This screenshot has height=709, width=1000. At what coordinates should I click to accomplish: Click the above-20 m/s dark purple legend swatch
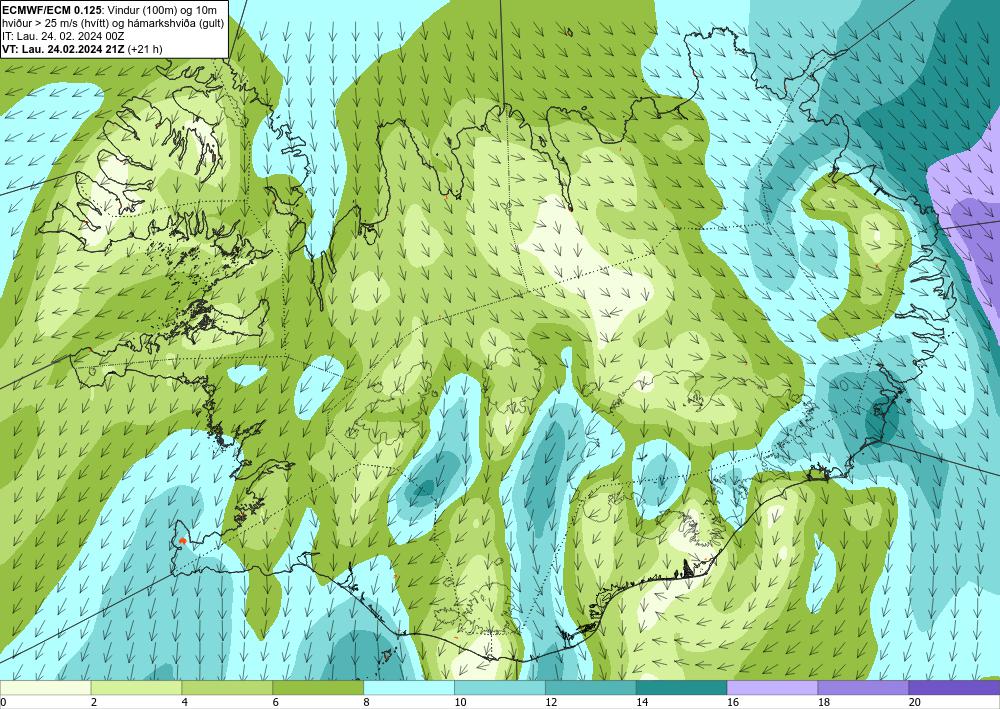click(954, 687)
